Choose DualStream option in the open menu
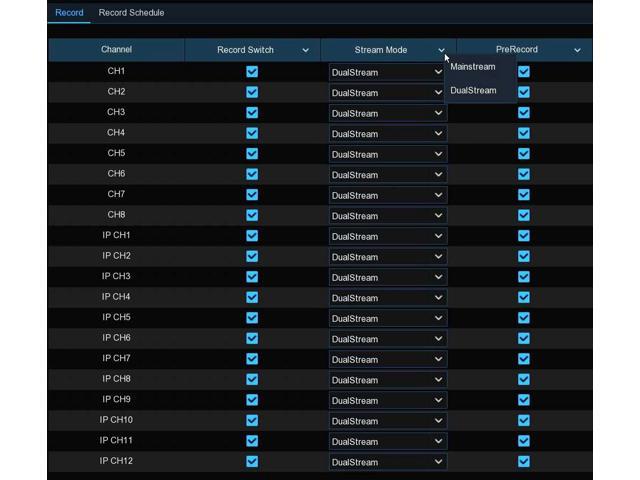Image resolution: width=640 pixels, height=480 pixels. pos(473,90)
